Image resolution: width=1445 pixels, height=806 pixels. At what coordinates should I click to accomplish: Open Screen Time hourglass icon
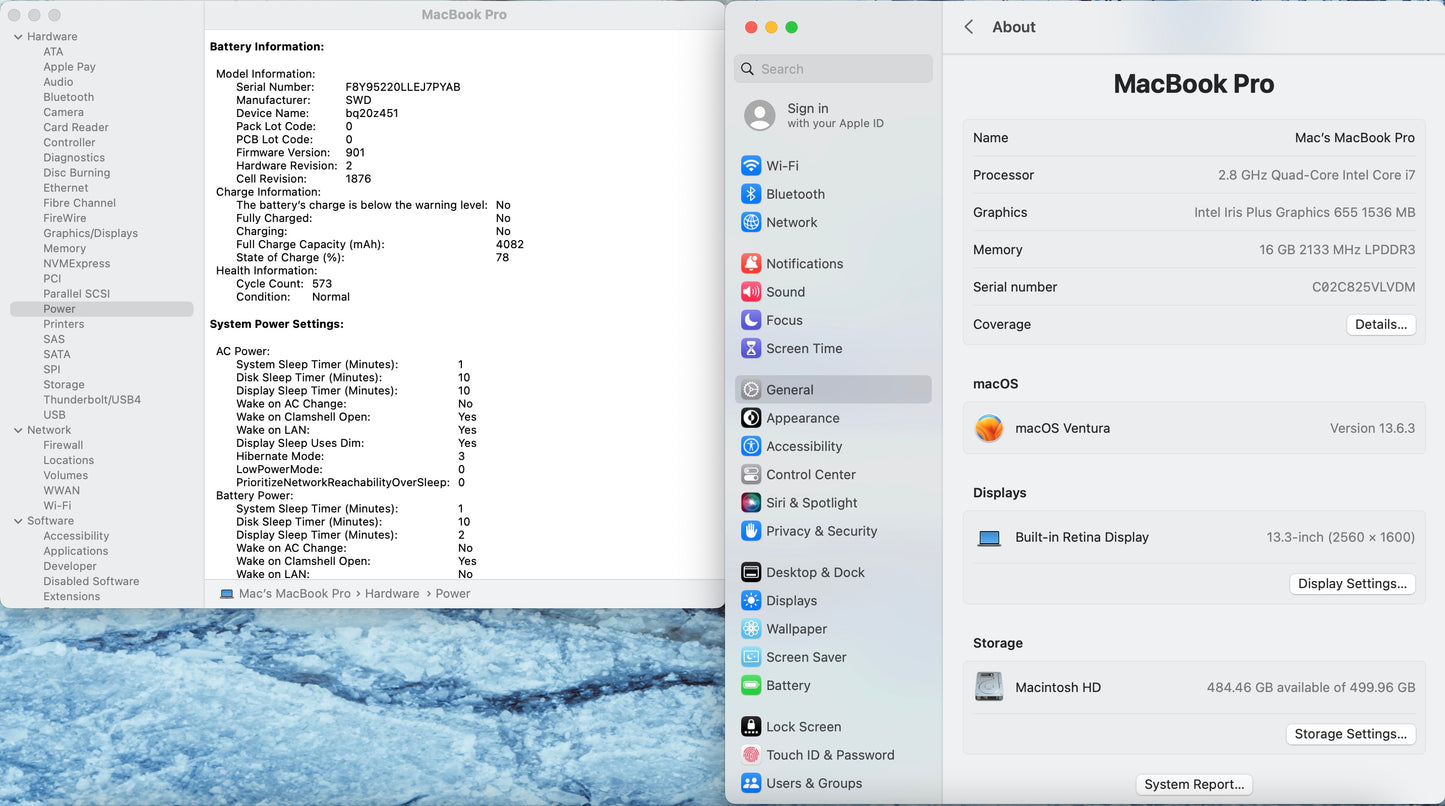coord(751,348)
